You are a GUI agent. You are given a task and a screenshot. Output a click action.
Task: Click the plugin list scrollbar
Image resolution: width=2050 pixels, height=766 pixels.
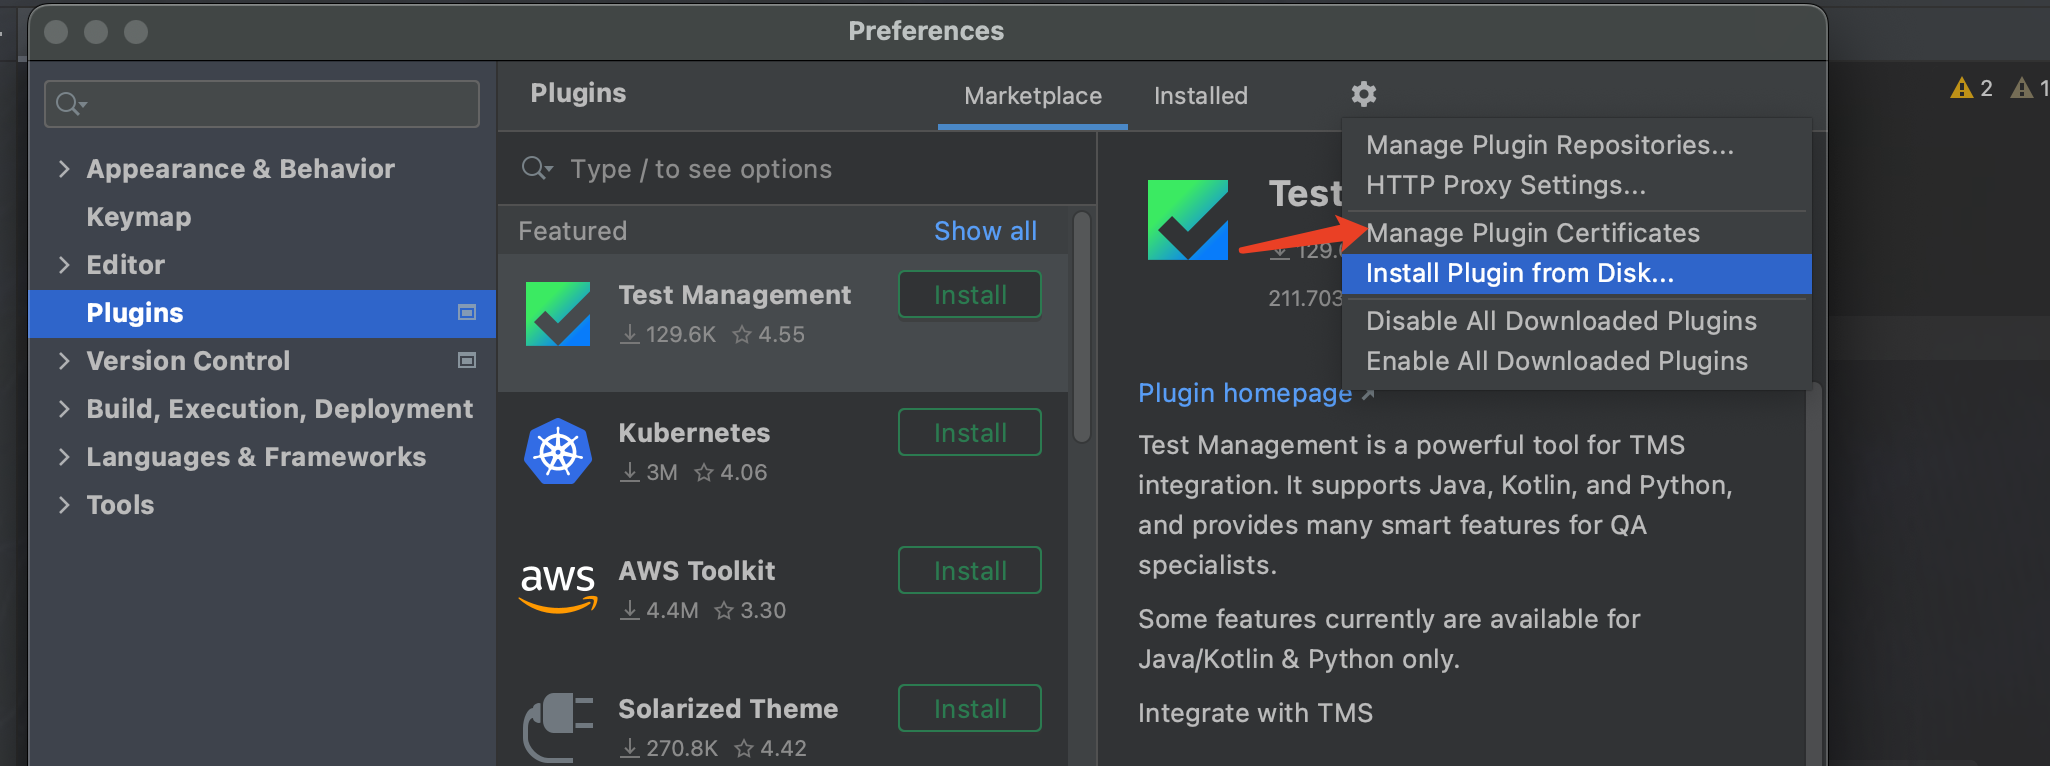coord(1081,330)
